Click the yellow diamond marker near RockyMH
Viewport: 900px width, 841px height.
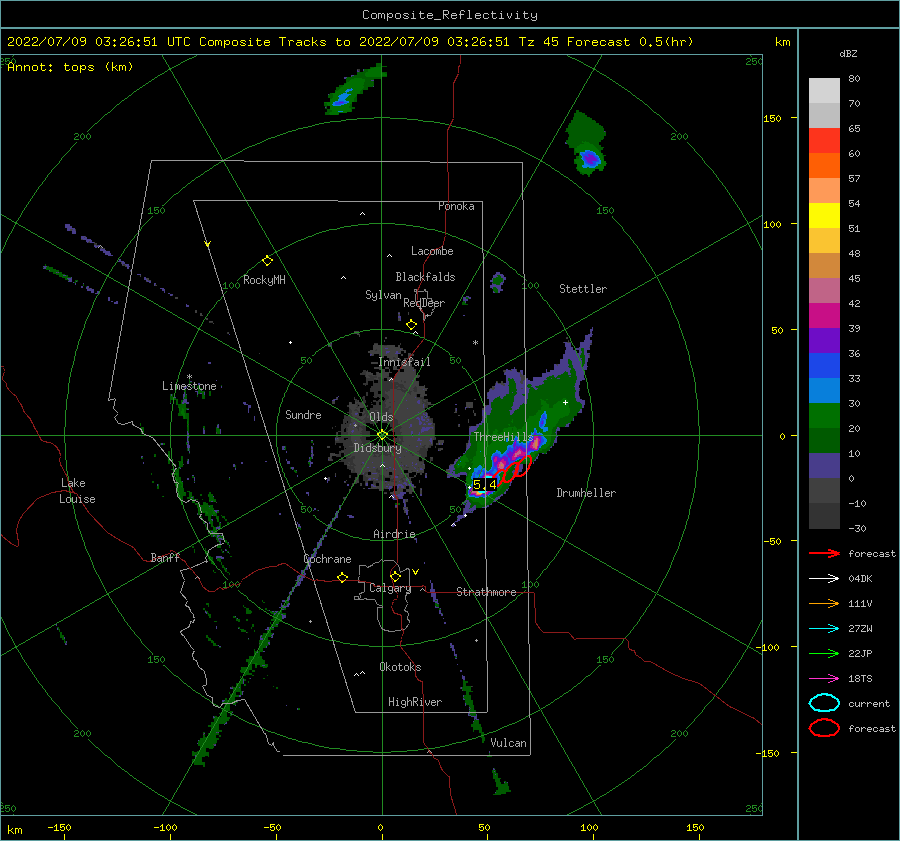267,261
